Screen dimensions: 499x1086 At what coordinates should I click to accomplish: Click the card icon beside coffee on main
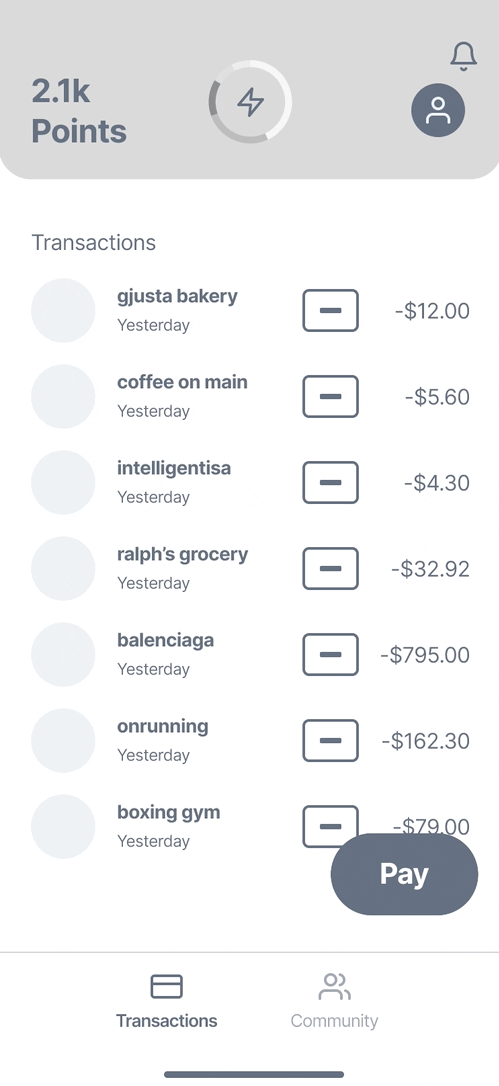(x=331, y=396)
